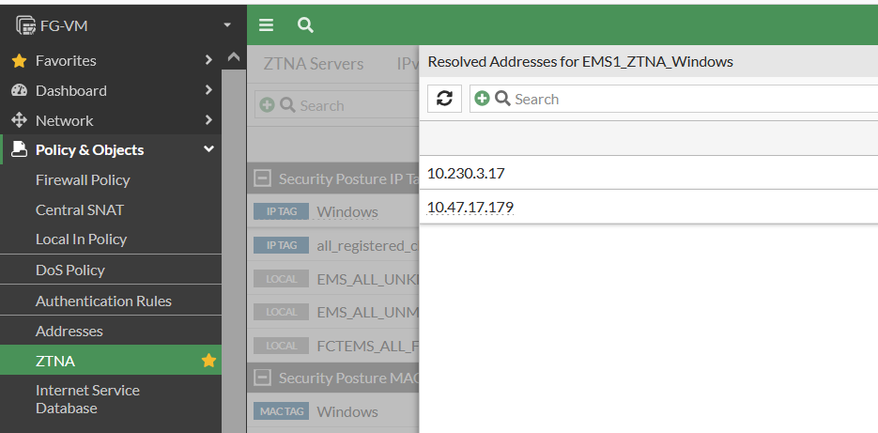Click the magnifier search icon in green header

tap(305, 25)
